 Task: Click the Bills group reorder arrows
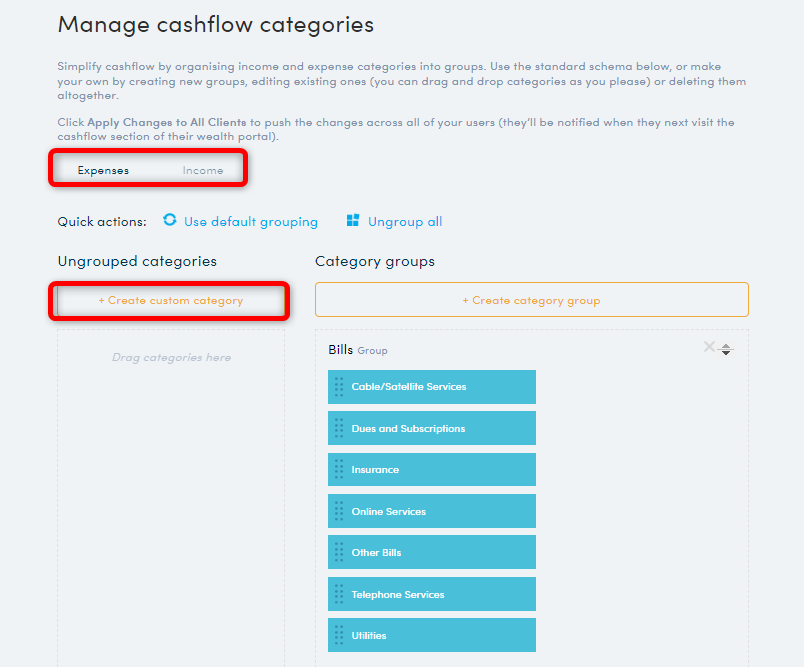click(x=726, y=349)
